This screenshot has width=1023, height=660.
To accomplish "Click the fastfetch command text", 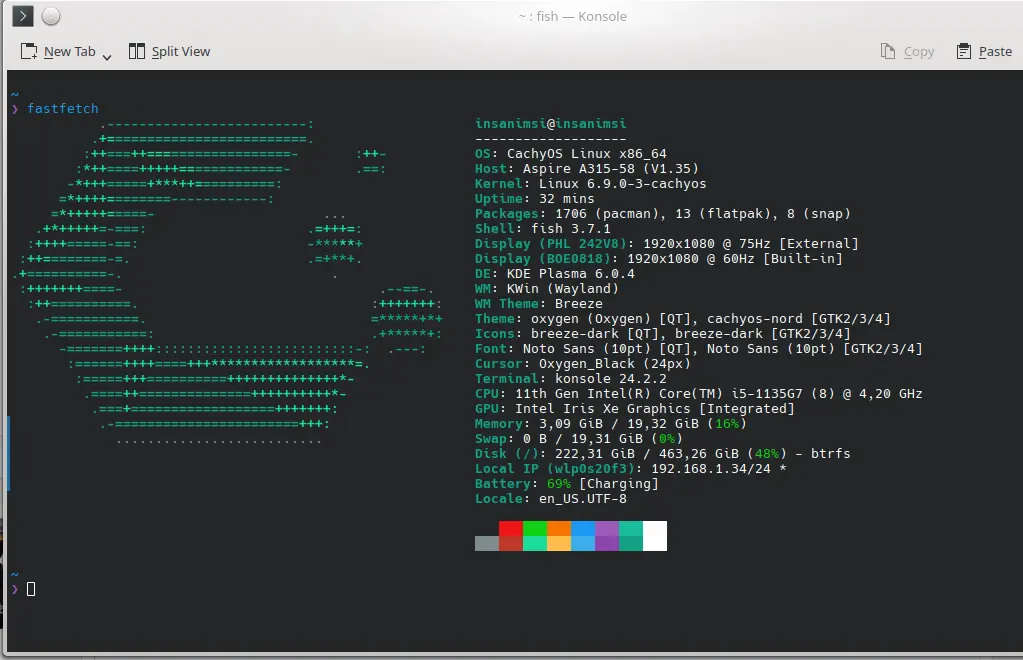I will pos(63,108).
